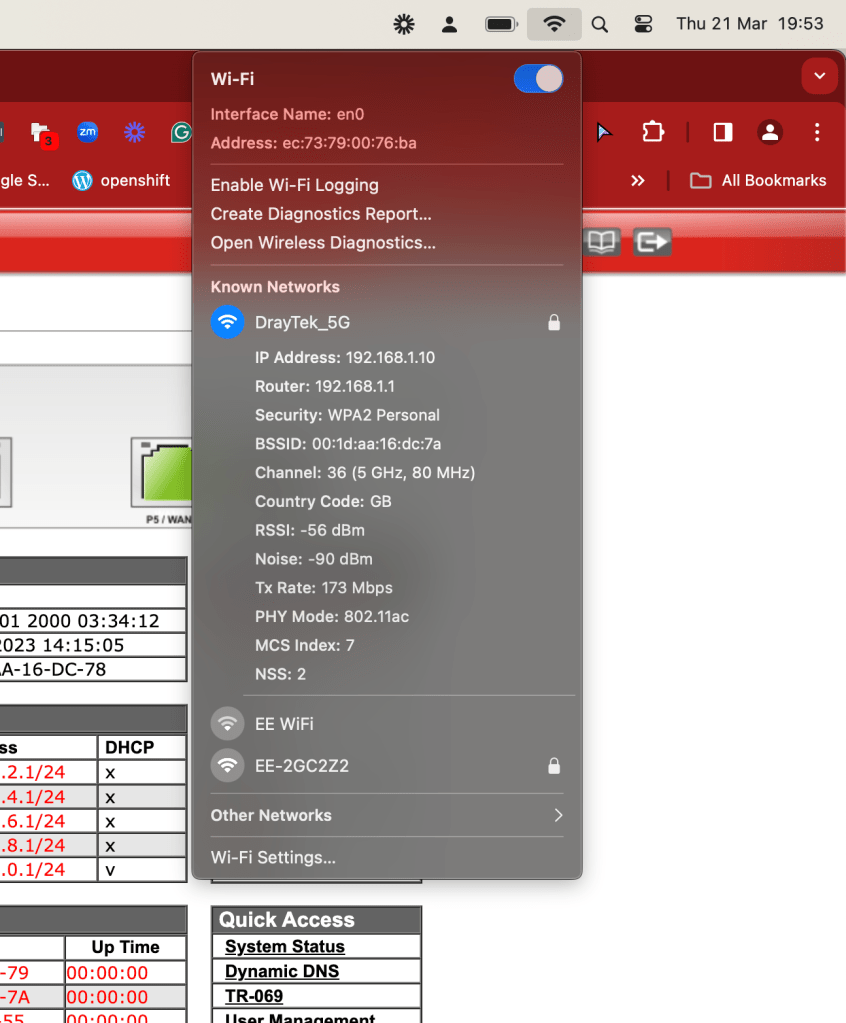The image size is (846, 1023).
Task: Click the 2023 14:15:05 table cell
Action: [x=93, y=645]
